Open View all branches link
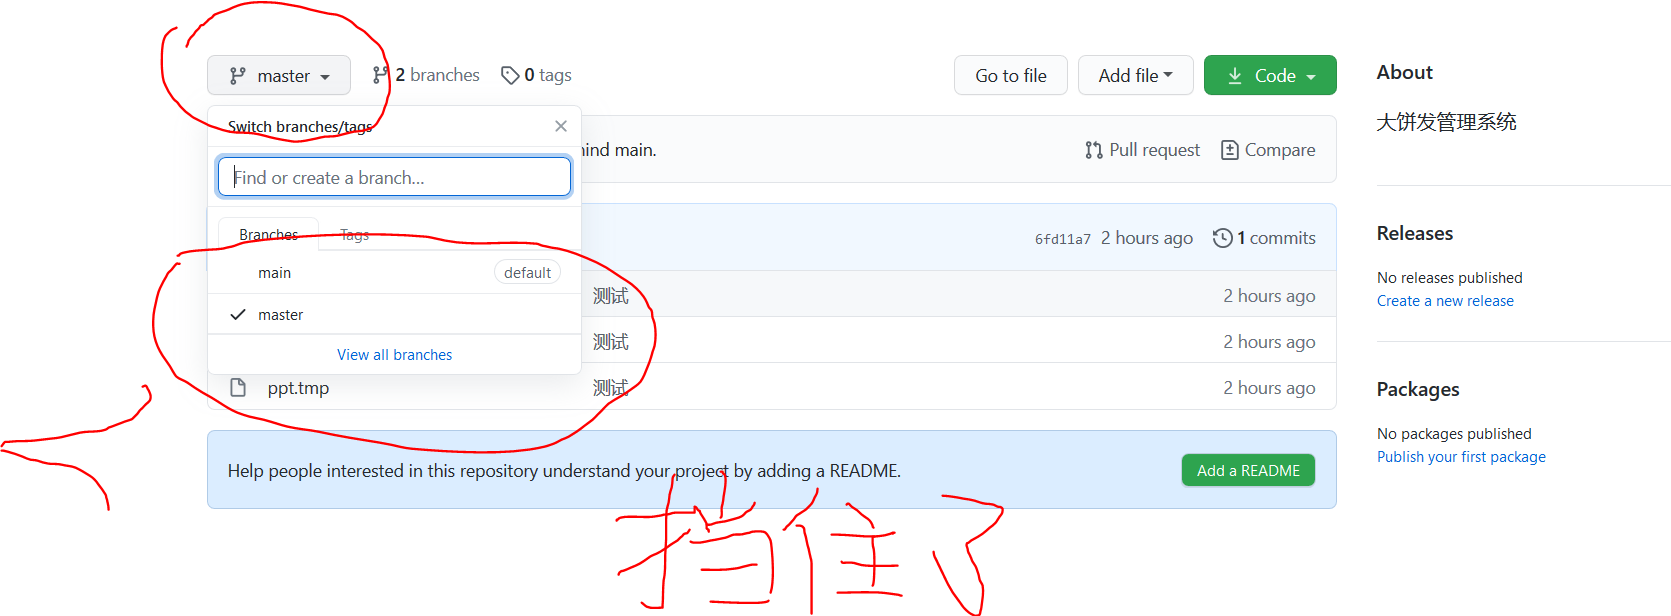The width and height of the screenshot is (1671, 616). 394,355
